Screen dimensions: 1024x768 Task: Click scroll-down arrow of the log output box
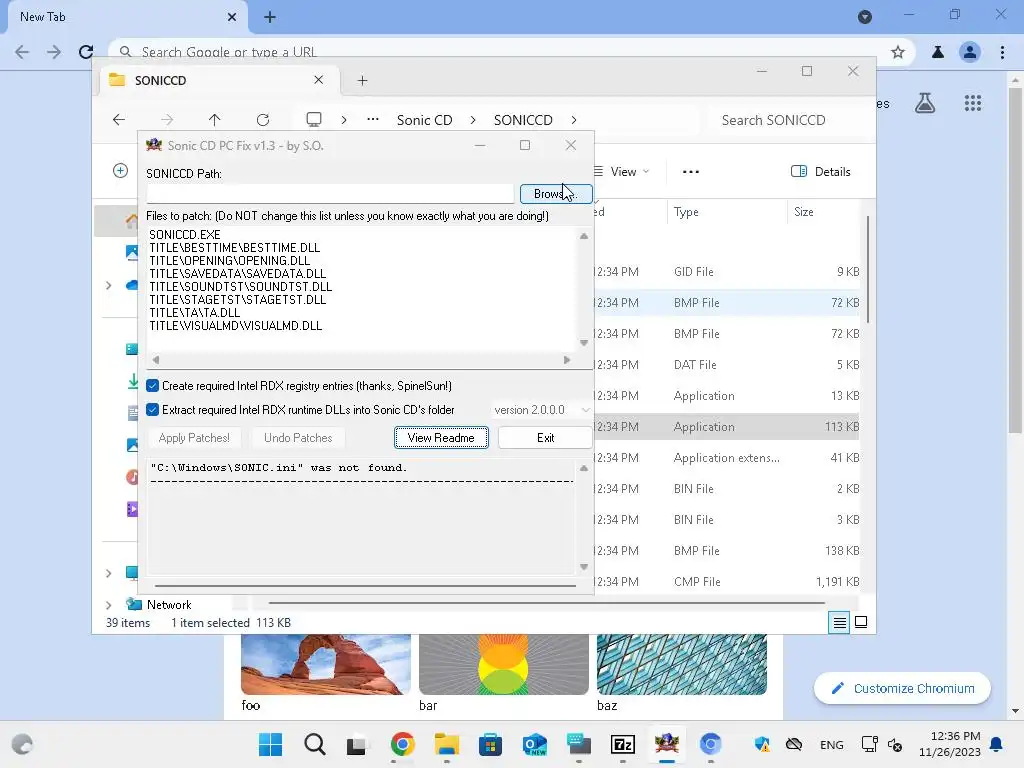point(584,567)
